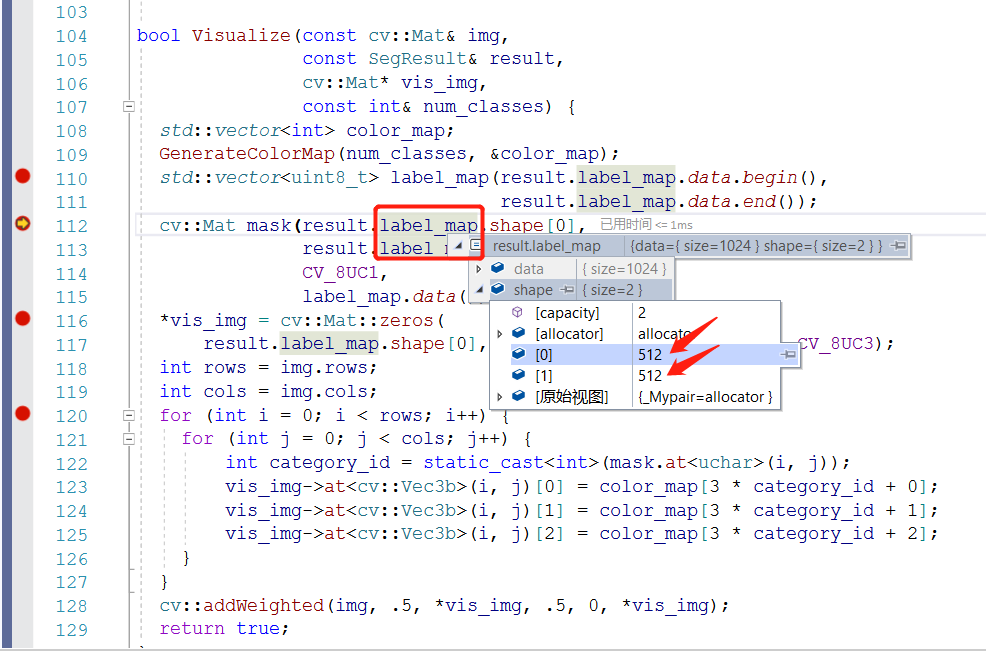Click the result.label_map datatip name

click(546, 246)
